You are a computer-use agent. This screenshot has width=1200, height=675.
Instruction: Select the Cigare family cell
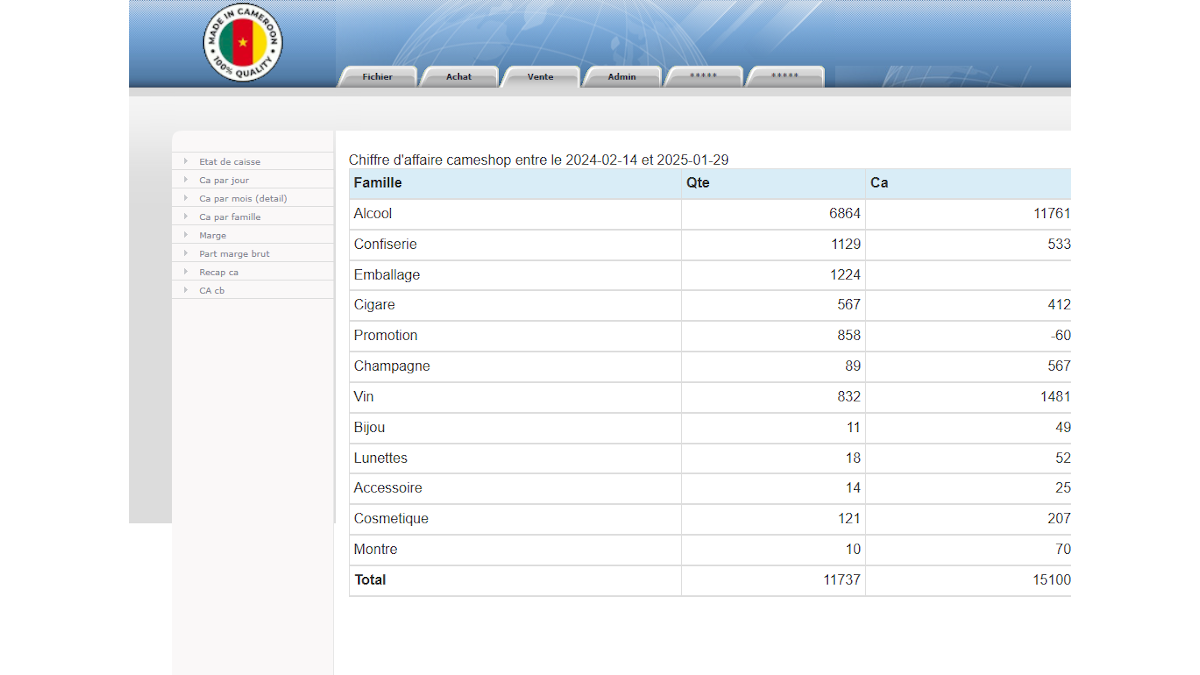pyautogui.click(x=516, y=305)
